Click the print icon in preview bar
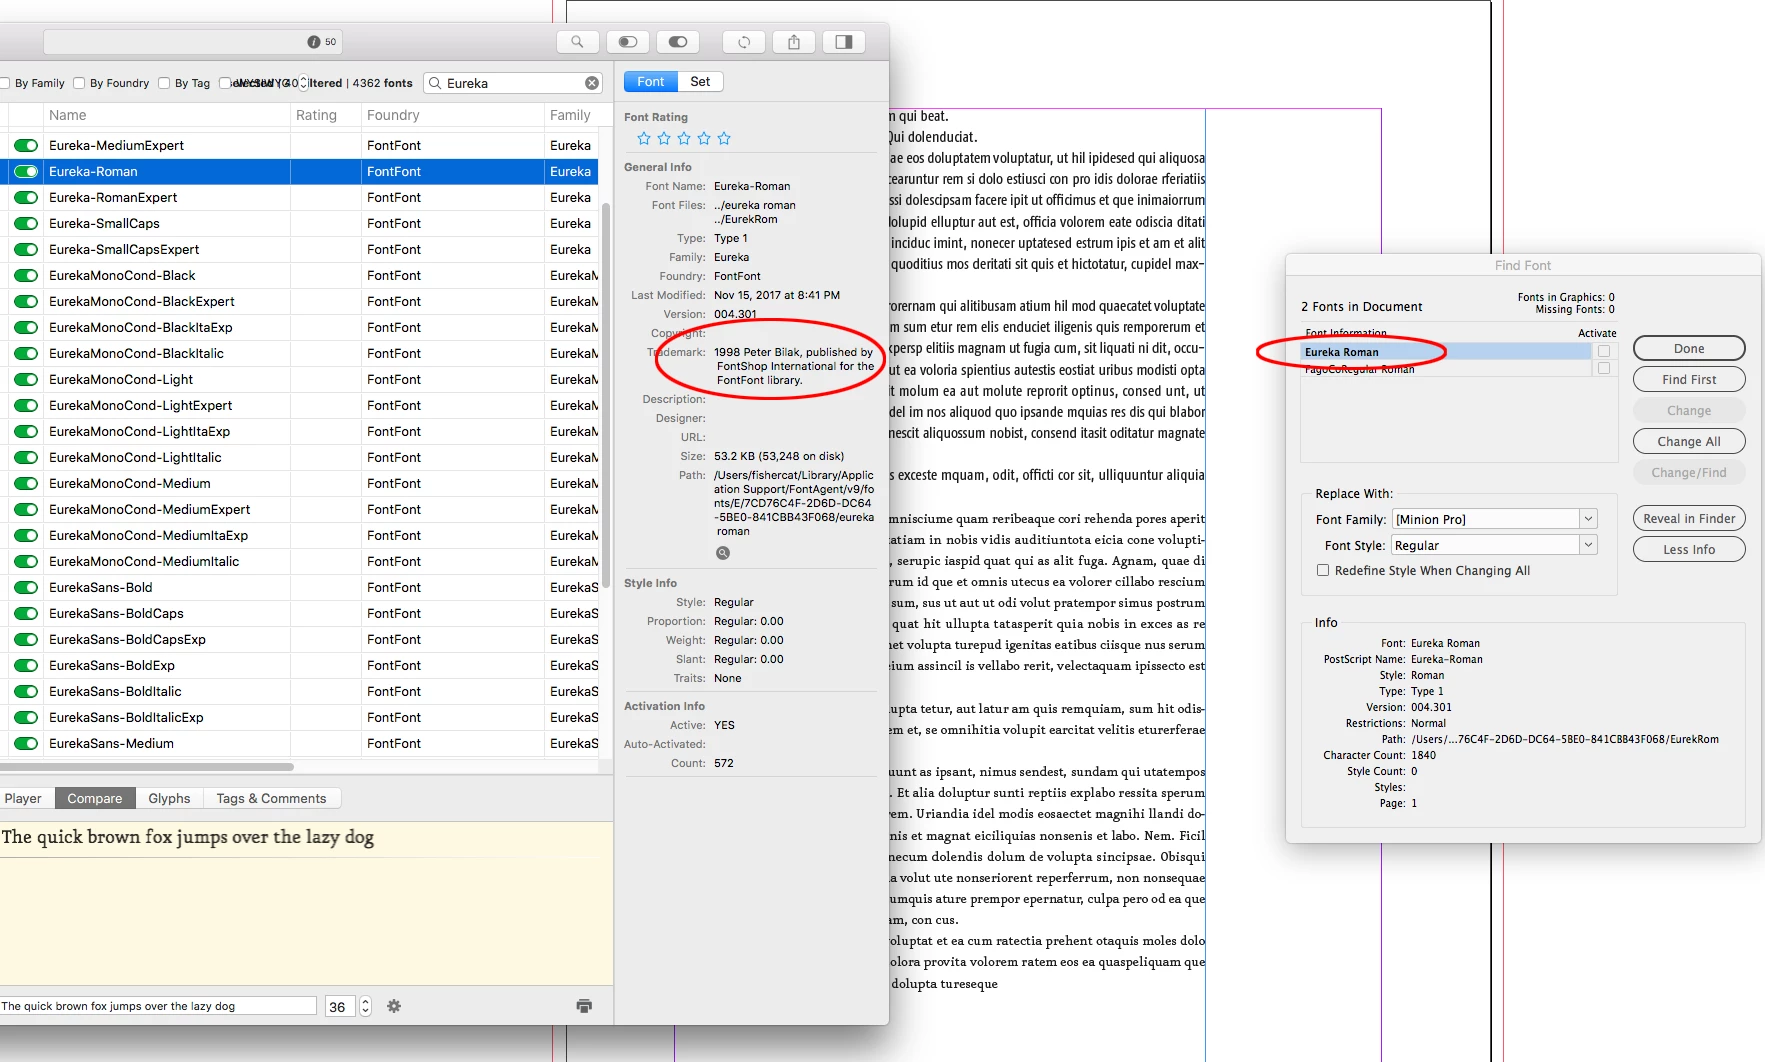This screenshot has width=1765, height=1062. (584, 1006)
